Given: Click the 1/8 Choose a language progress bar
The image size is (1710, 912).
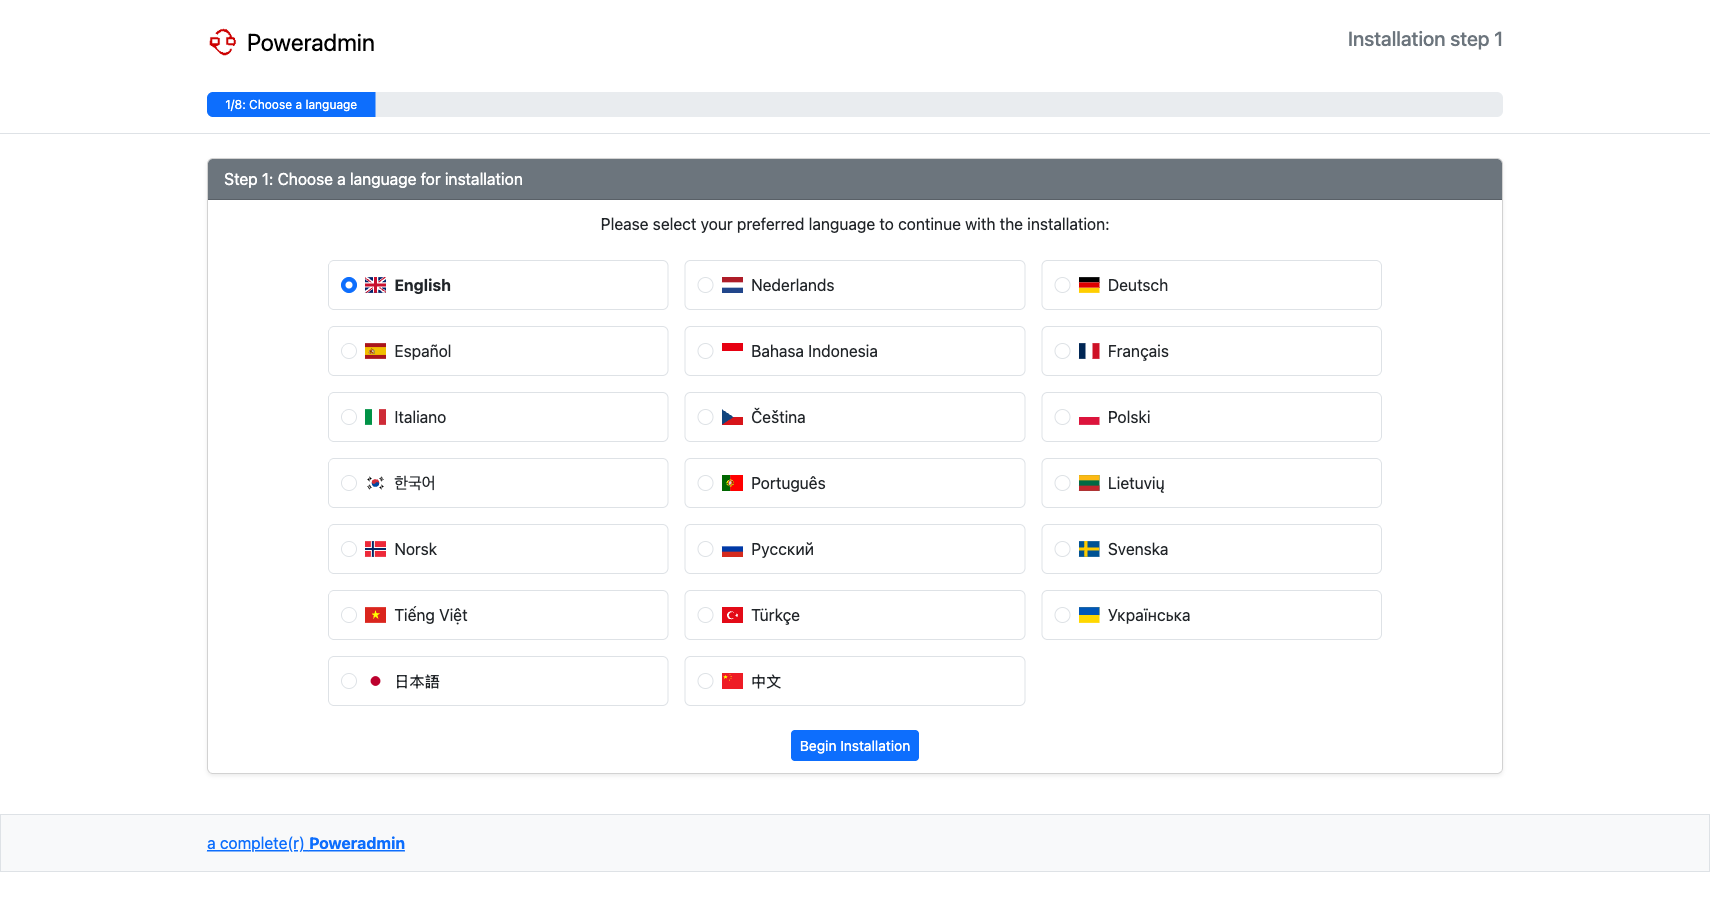Looking at the screenshot, I should [x=291, y=105].
